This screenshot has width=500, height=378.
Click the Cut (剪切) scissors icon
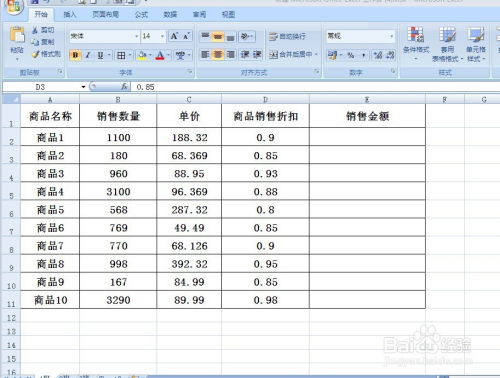point(35,30)
